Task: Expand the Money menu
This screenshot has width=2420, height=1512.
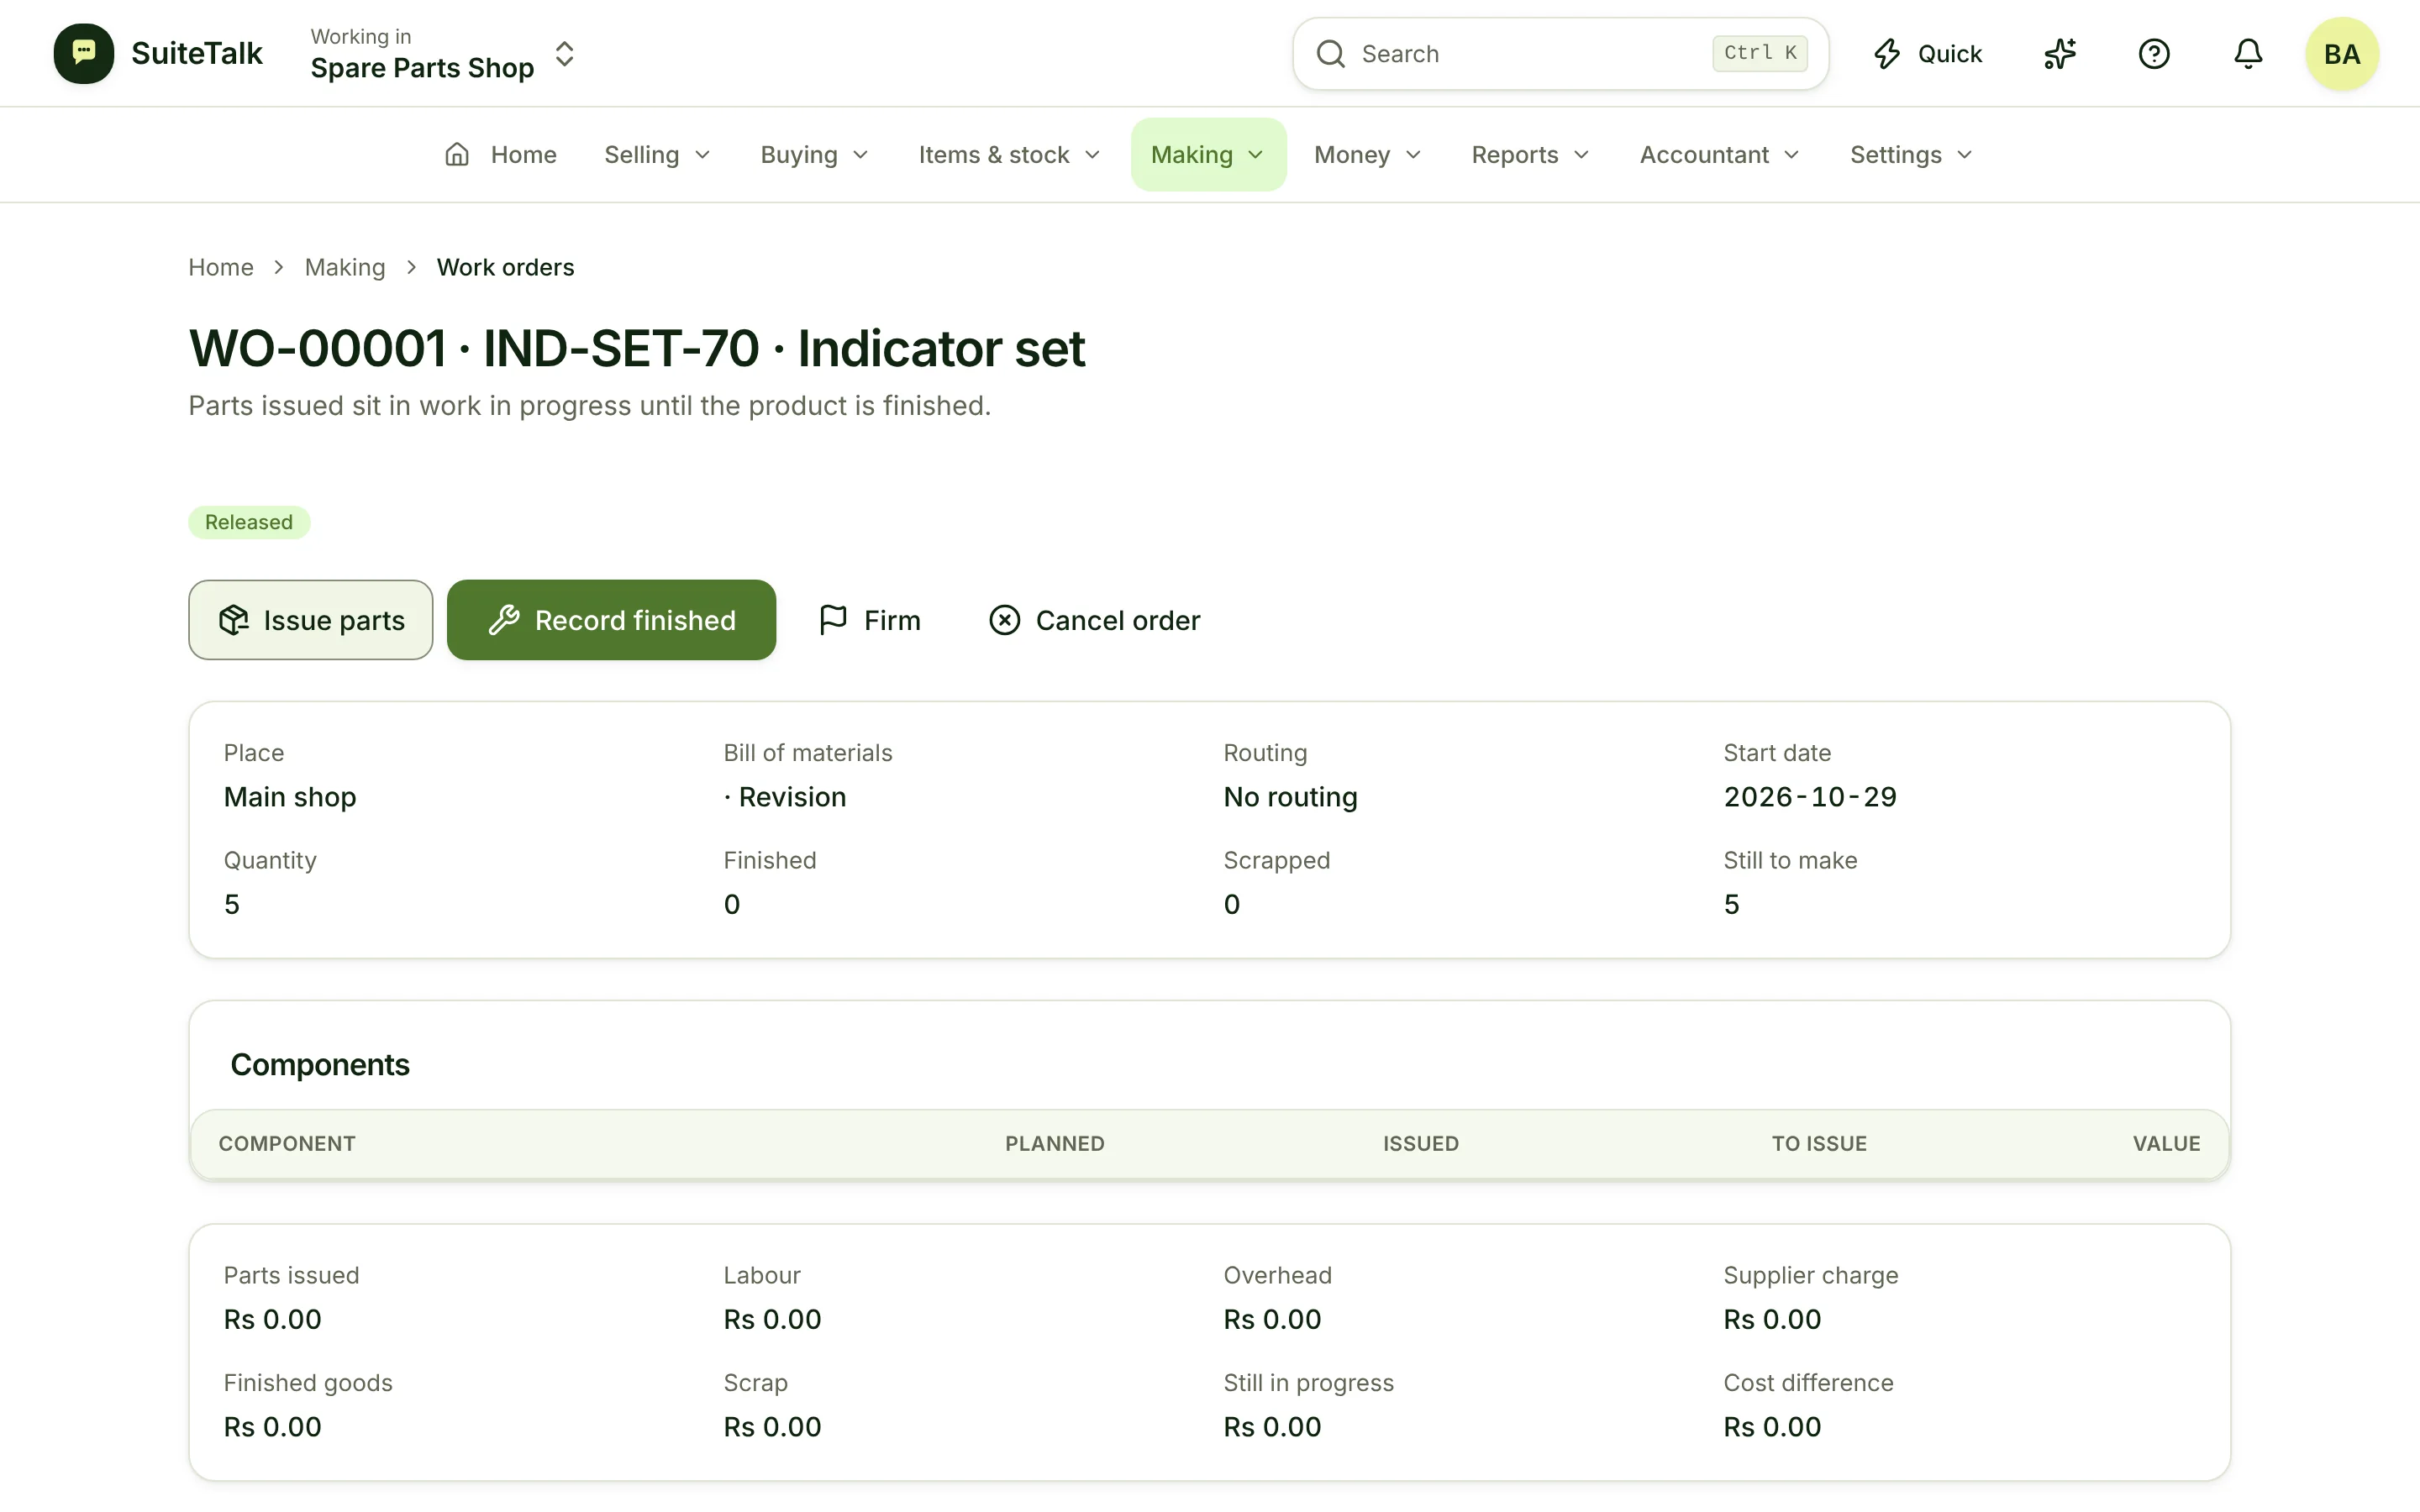Action: [x=1367, y=155]
